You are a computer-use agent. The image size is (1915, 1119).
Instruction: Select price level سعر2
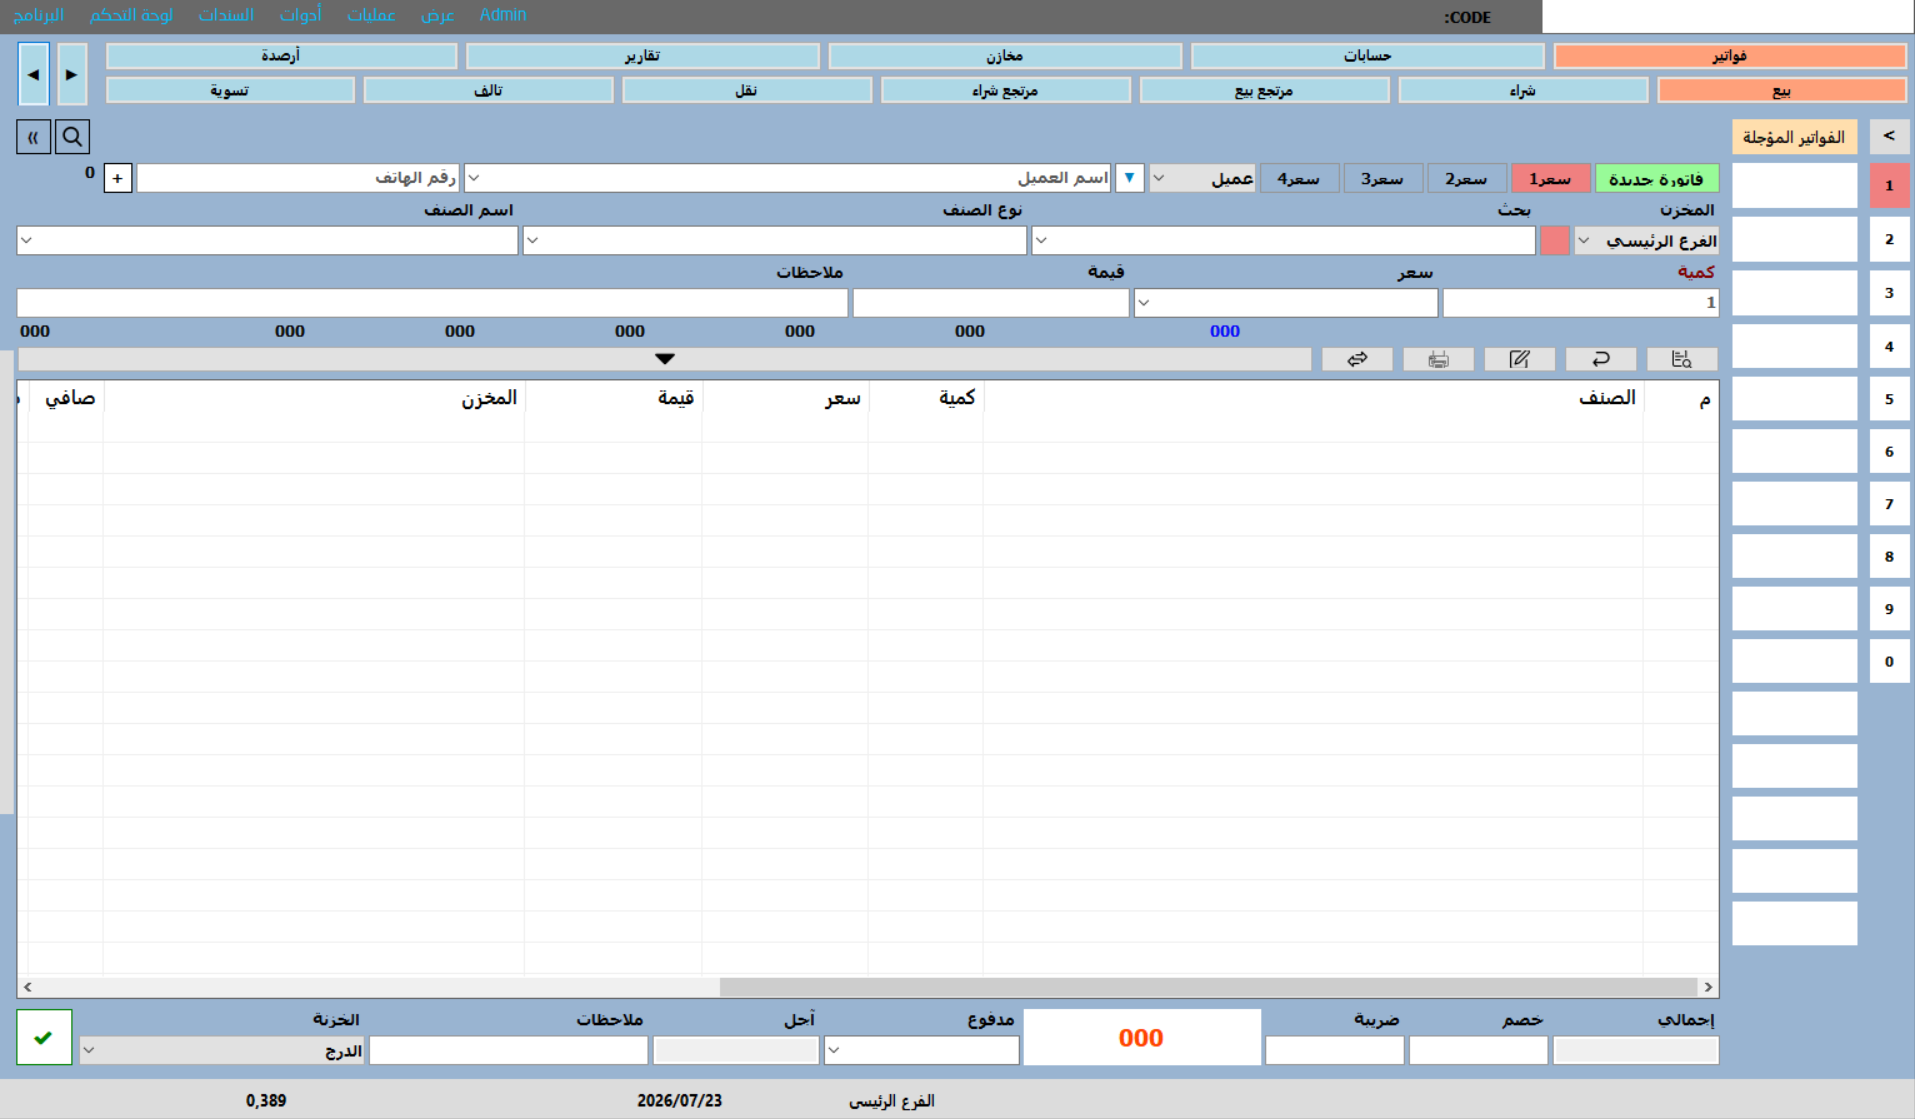point(1466,179)
